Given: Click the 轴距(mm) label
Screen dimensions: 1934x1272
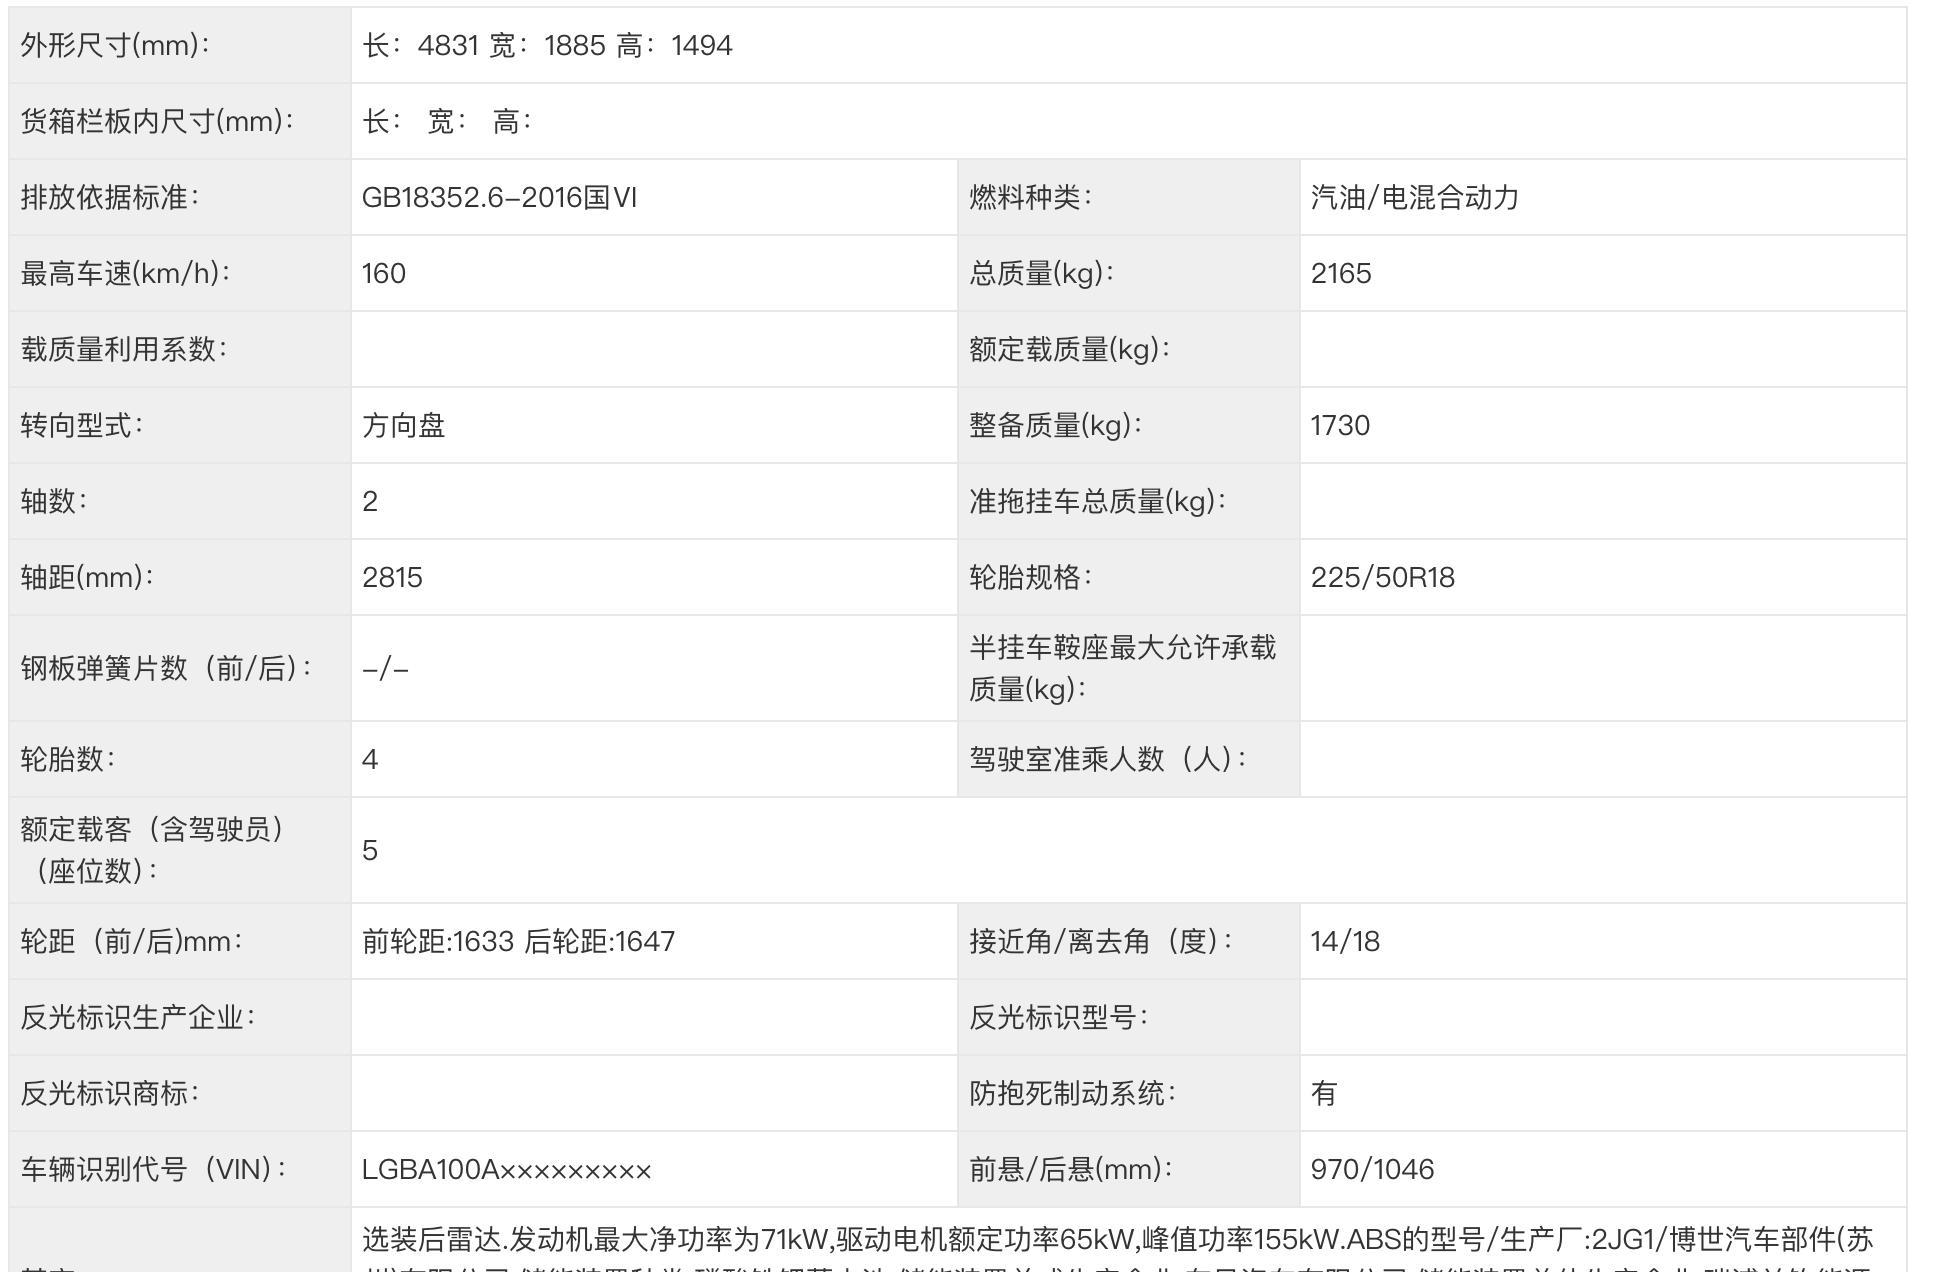Looking at the screenshot, I should point(87,578).
